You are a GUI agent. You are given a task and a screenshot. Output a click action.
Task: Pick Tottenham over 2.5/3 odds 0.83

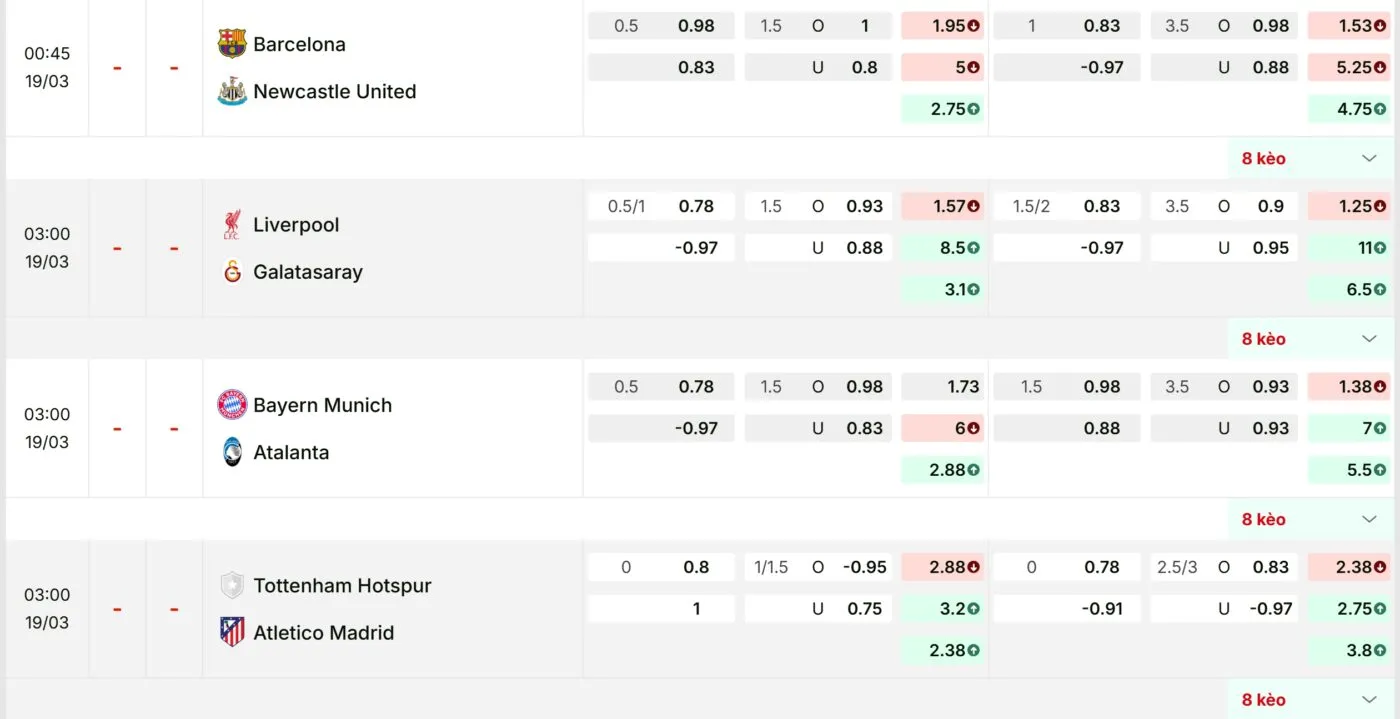click(1270, 567)
